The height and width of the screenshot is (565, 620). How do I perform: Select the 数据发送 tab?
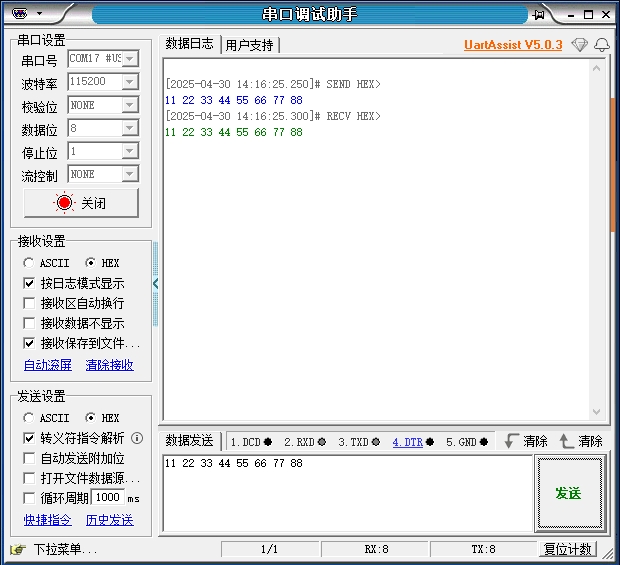coord(189,440)
